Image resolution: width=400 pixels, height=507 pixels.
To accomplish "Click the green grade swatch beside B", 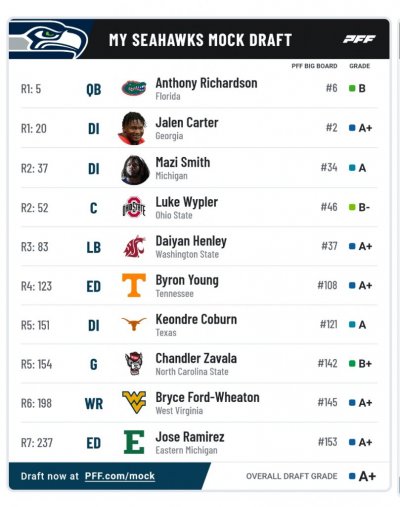I will 352,88.
